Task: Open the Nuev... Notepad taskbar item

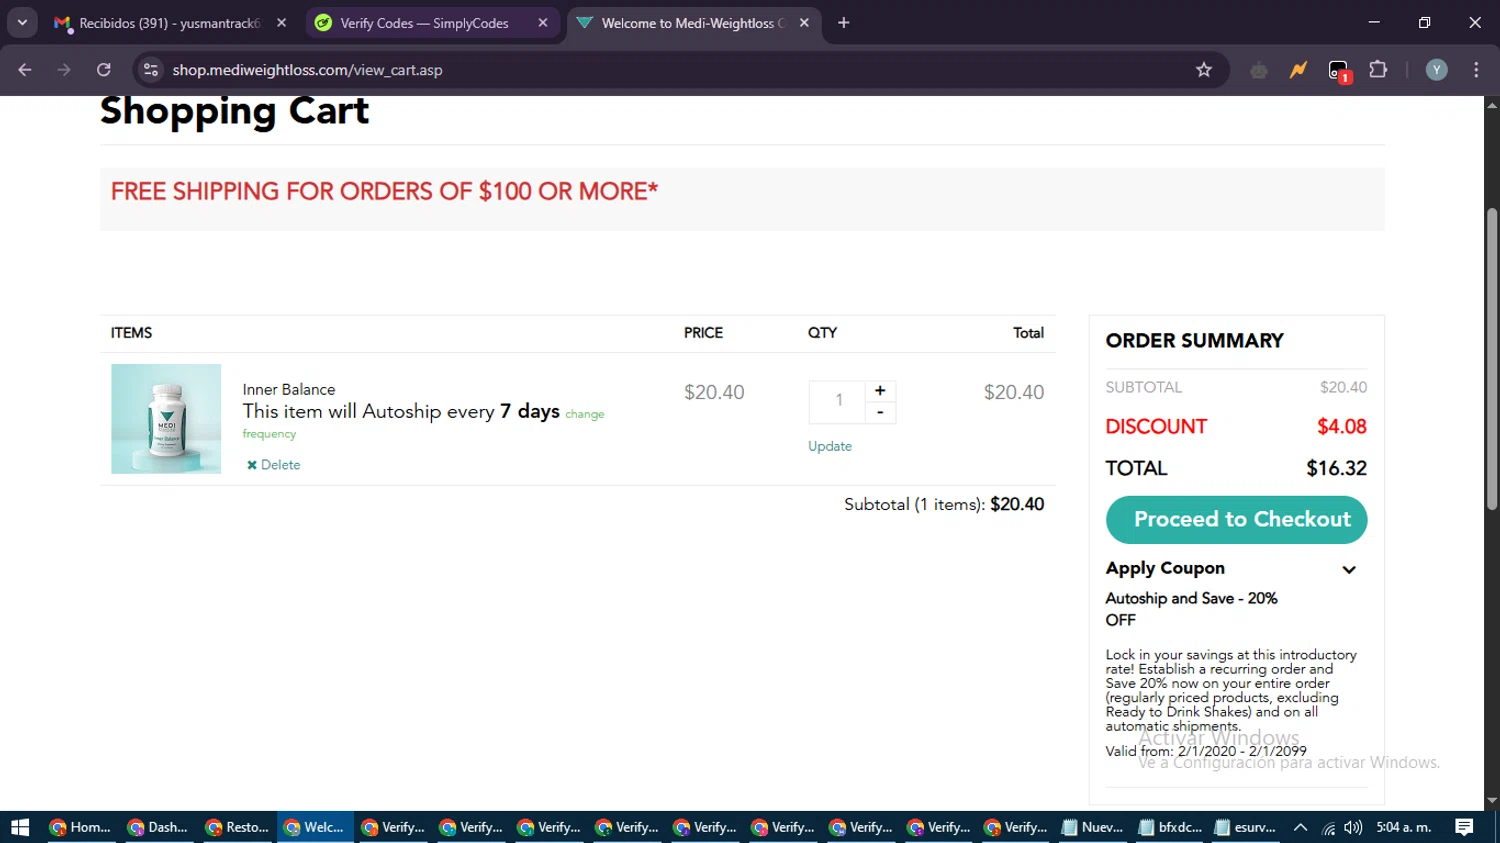Action: (x=1093, y=827)
